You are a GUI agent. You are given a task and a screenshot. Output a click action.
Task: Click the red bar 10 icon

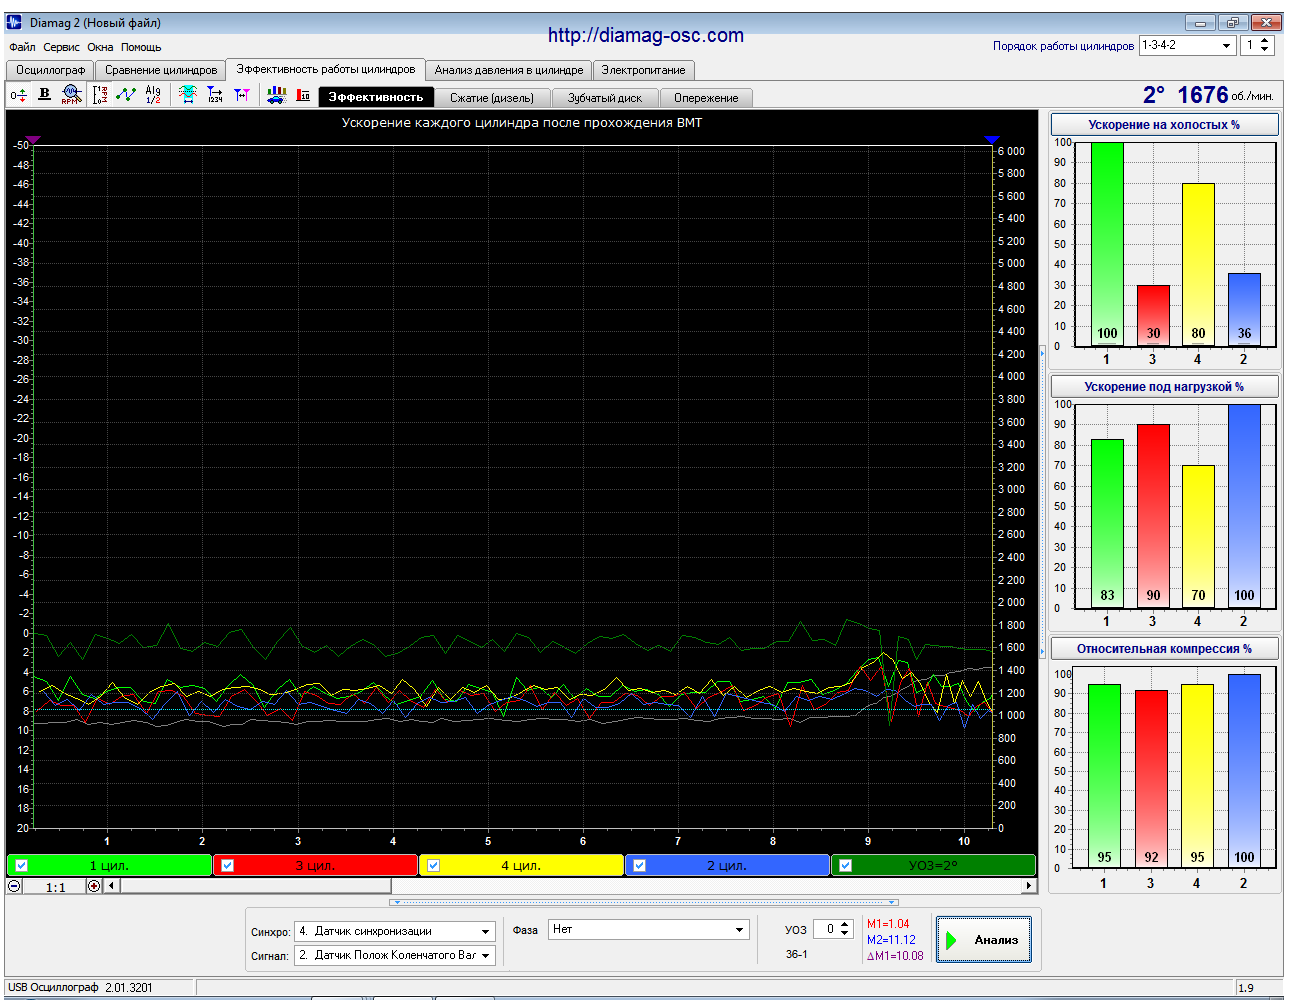(303, 95)
